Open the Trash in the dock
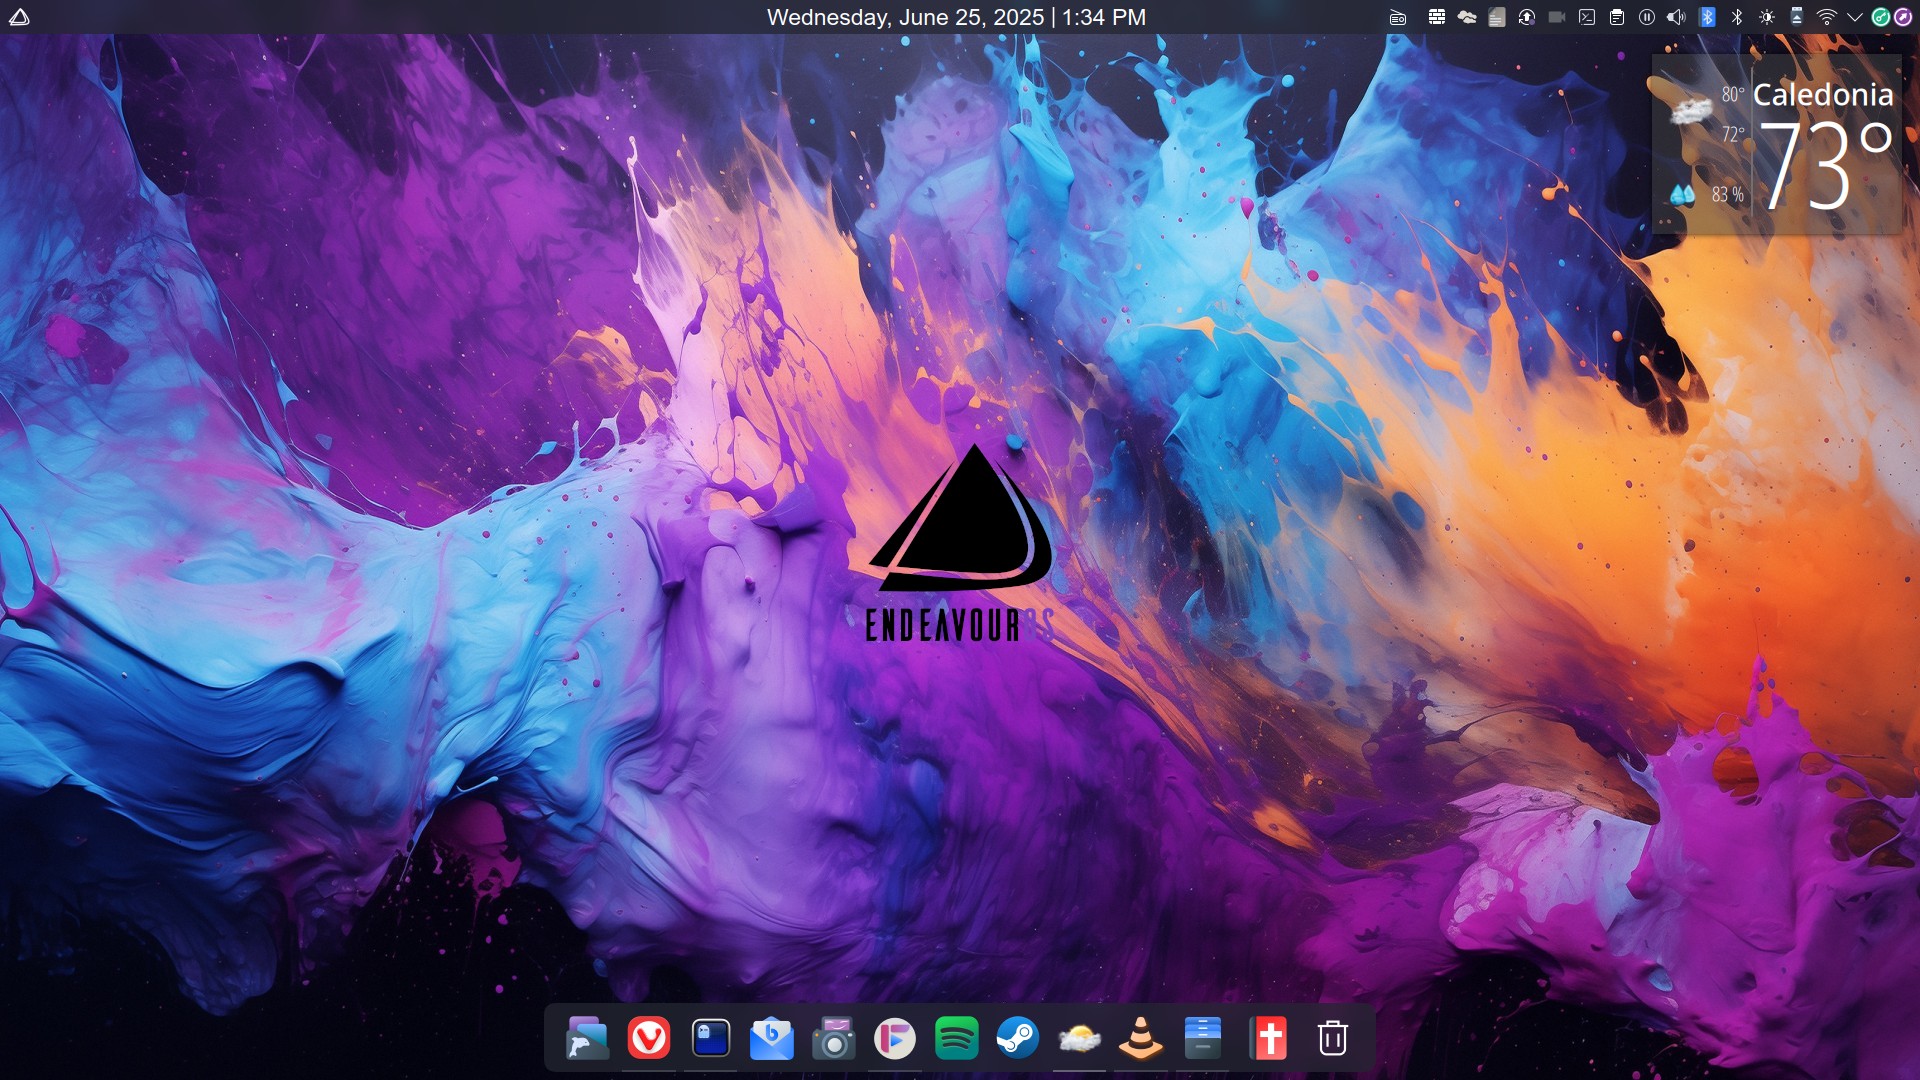This screenshot has width=1920, height=1080. (1332, 1039)
